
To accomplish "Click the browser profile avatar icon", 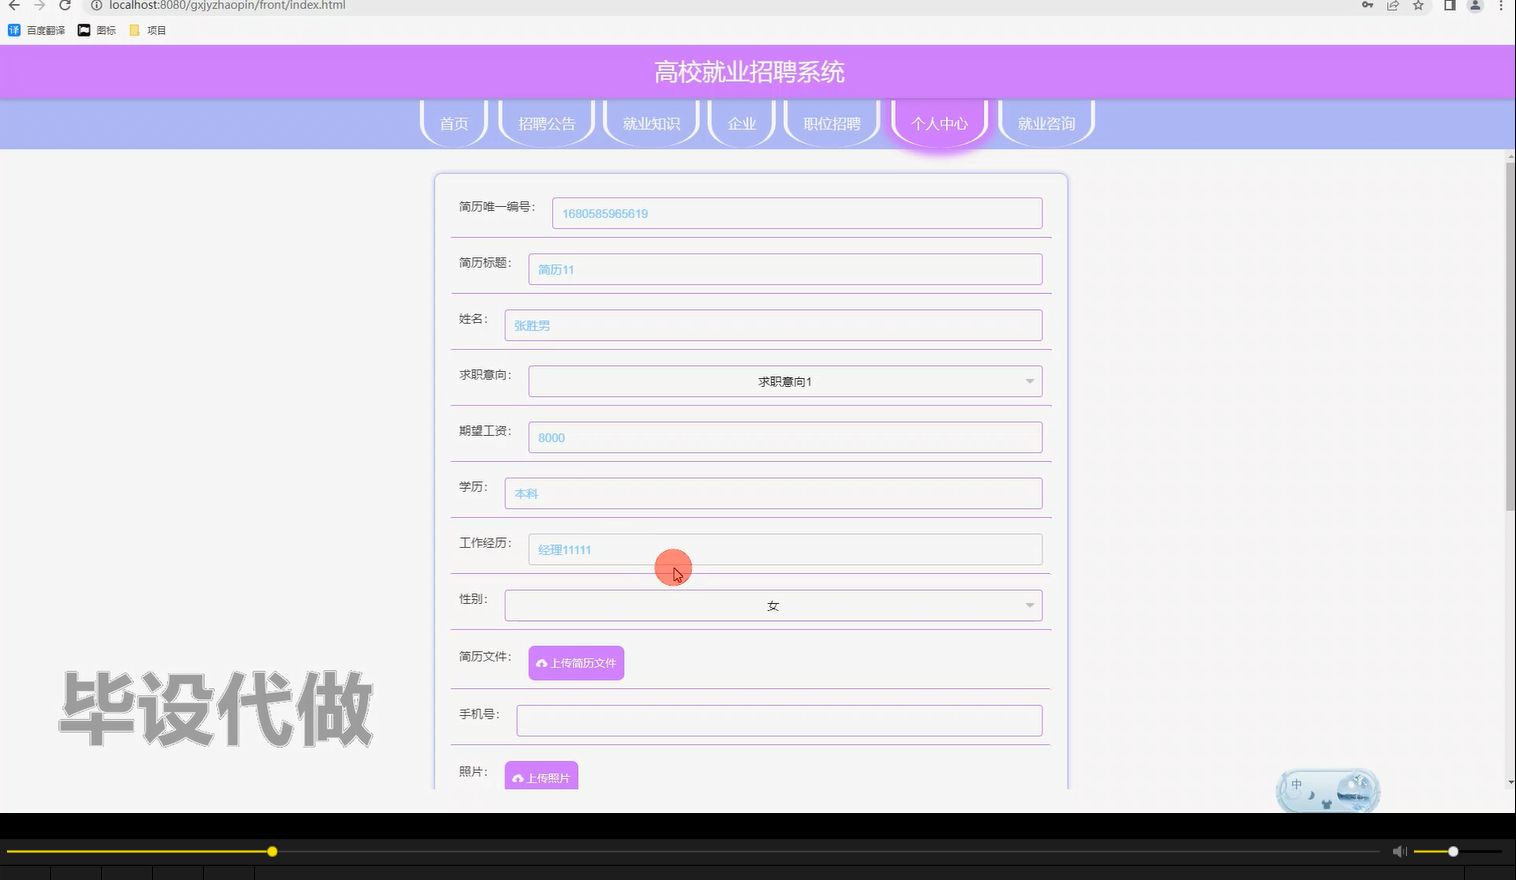I will (x=1474, y=5).
